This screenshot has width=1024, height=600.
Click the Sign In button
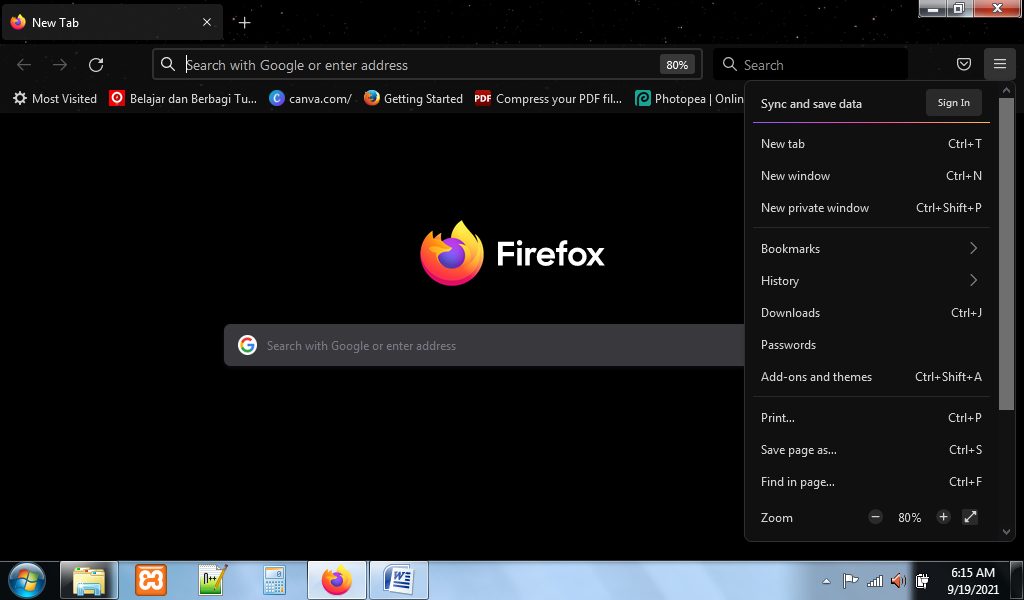coord(953,103)
